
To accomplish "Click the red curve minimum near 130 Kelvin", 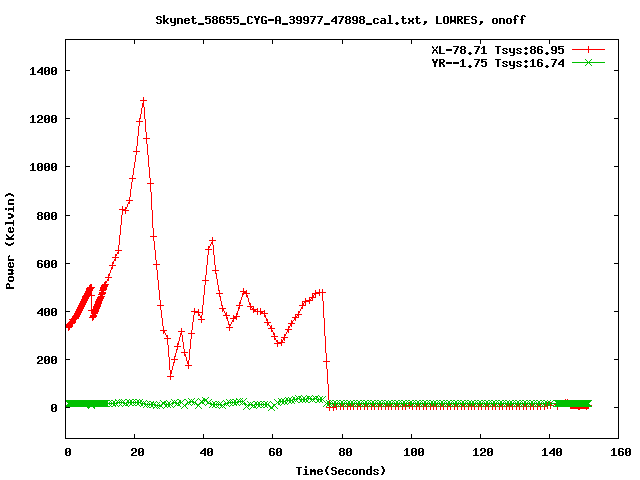I will tap(171, 376).
